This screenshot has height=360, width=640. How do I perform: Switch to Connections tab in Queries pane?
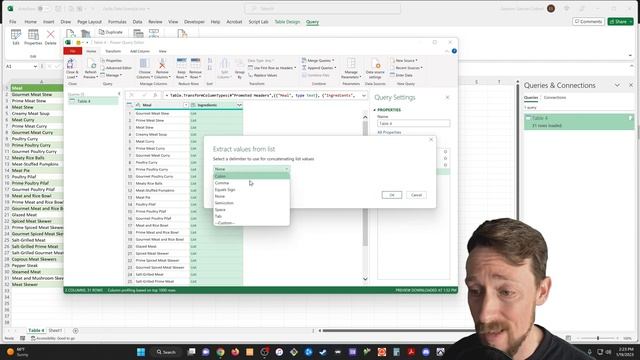pyautogui.click(x=555, y=98)
